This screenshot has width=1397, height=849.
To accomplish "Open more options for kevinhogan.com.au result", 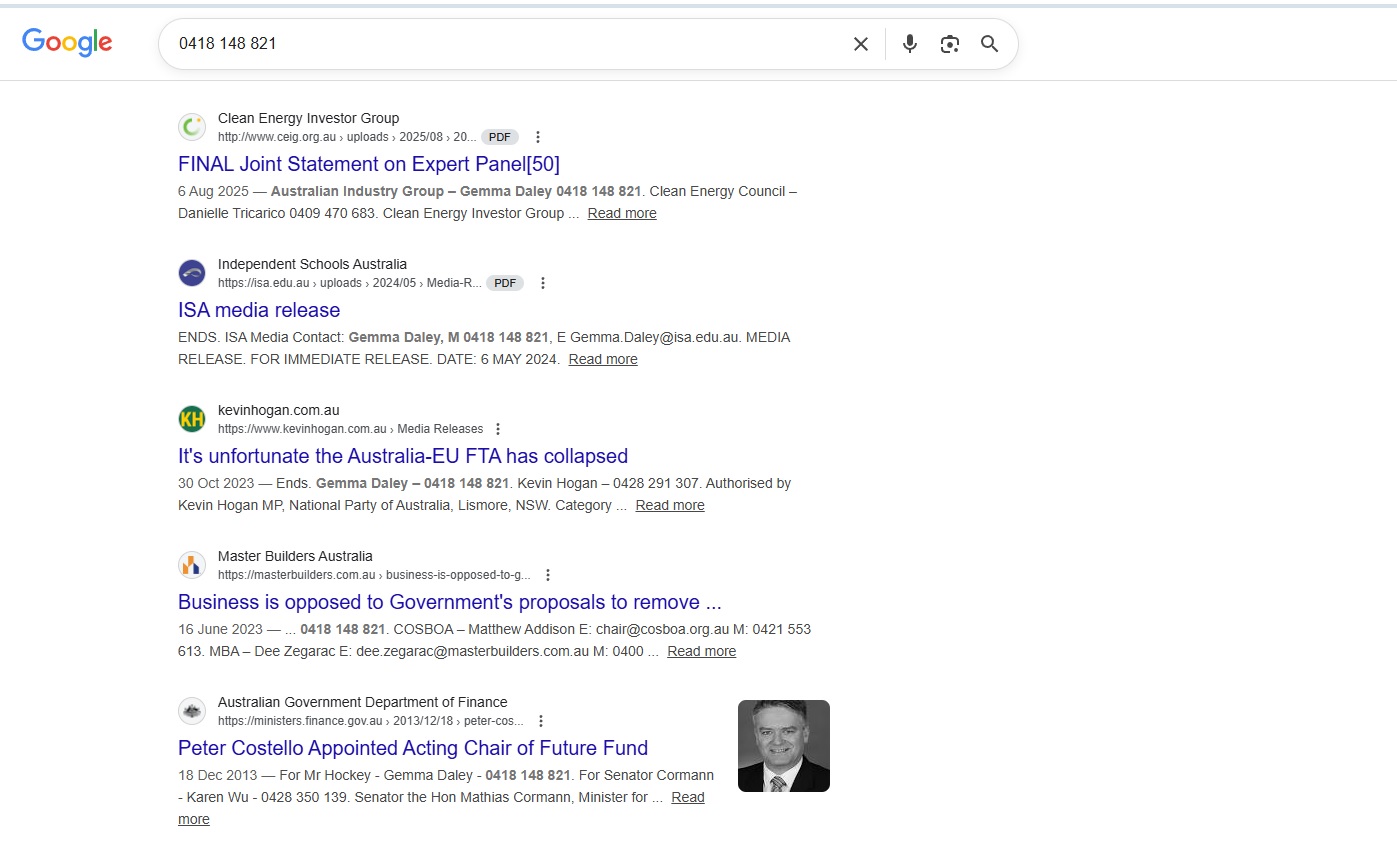I will click(498, 429).
